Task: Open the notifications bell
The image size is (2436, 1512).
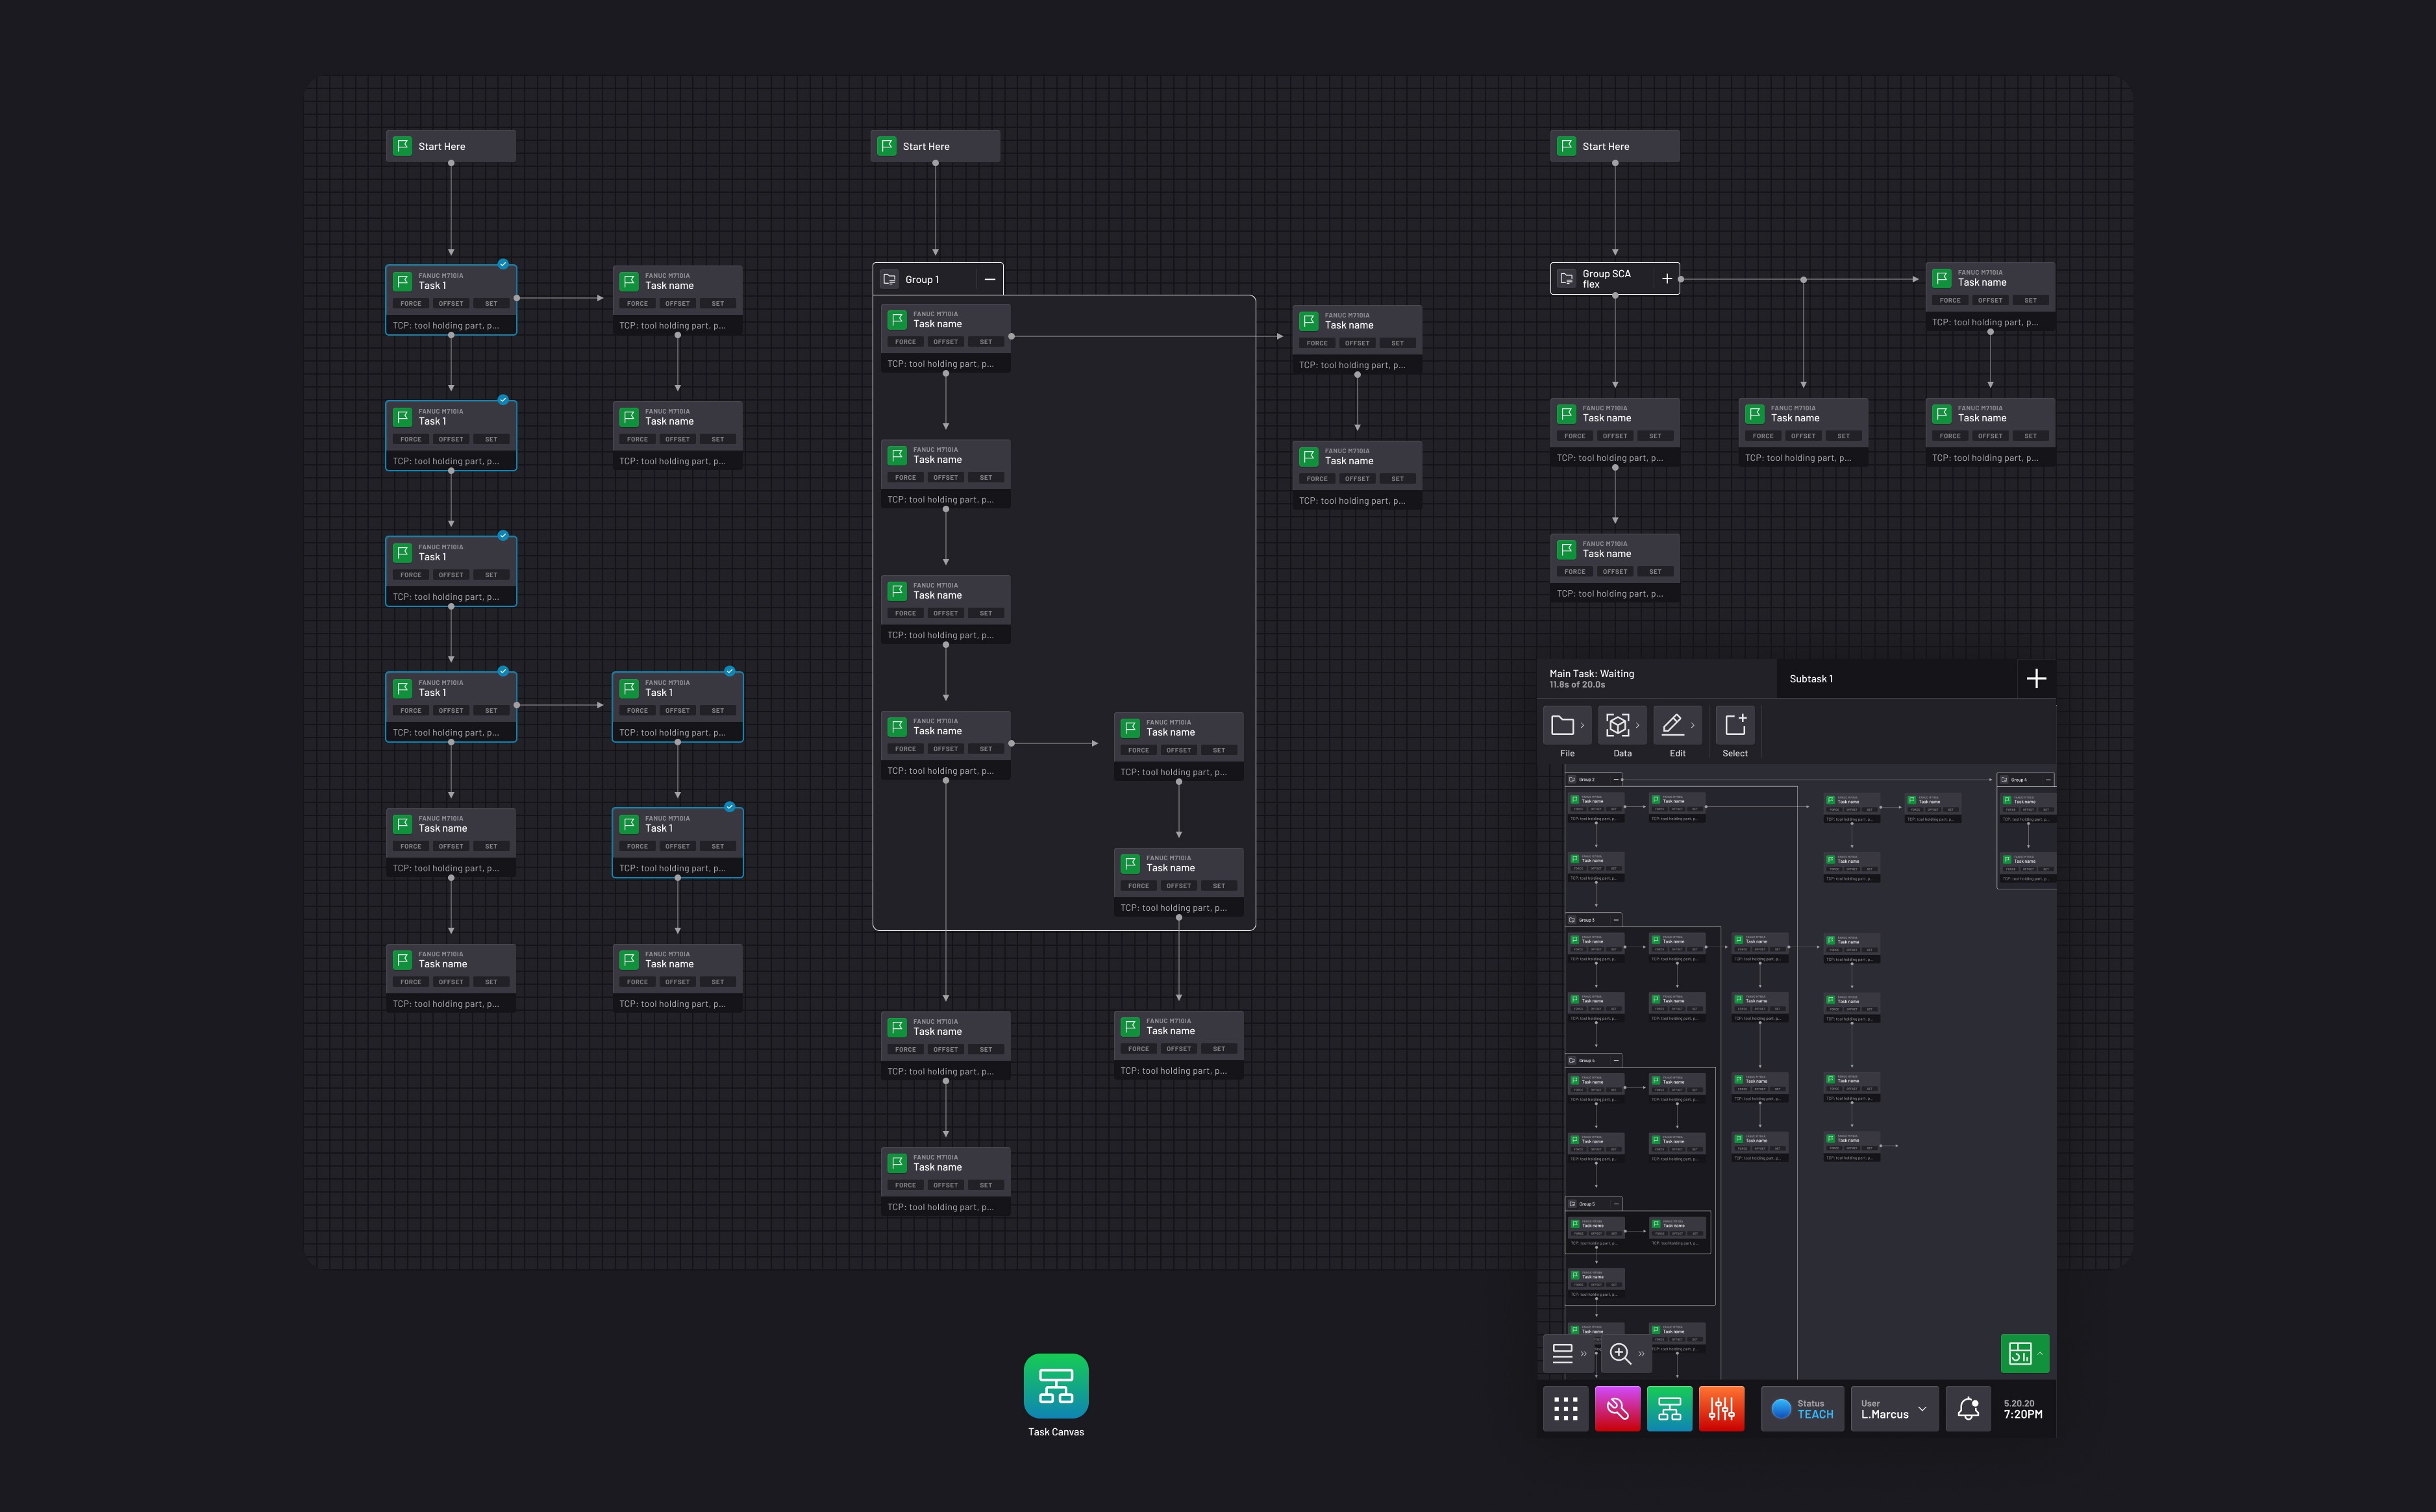Action: tap(1968, 1409)
